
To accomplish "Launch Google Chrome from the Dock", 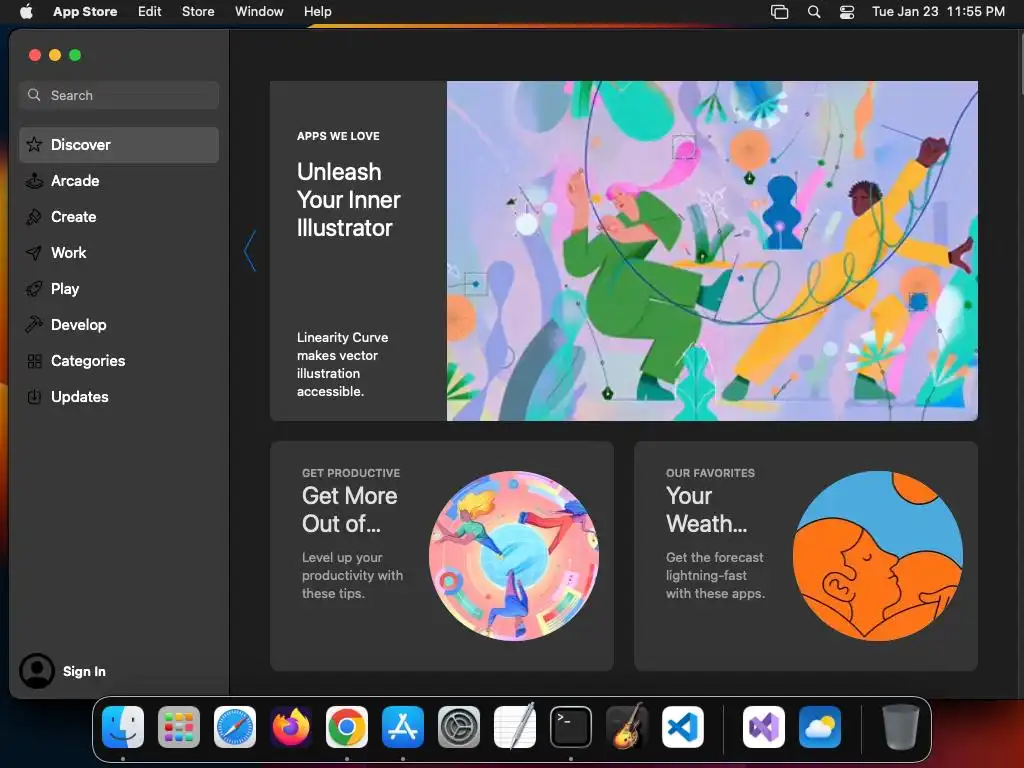I will click(x=347, y=727).
